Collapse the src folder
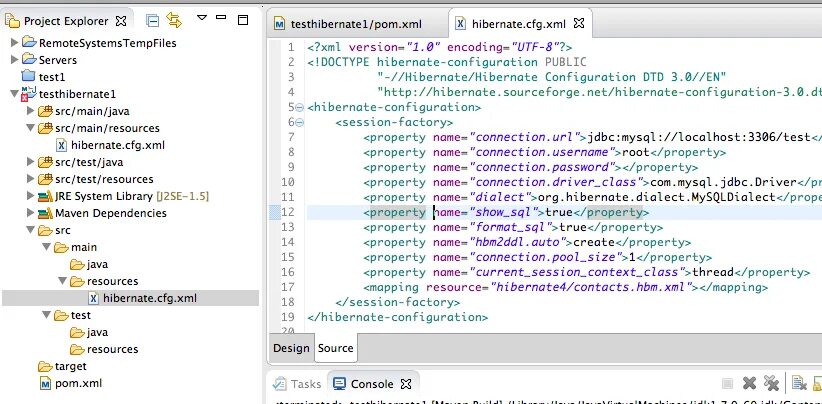The image size is (822, 404). pyautogui.click(x=30, y=230)
